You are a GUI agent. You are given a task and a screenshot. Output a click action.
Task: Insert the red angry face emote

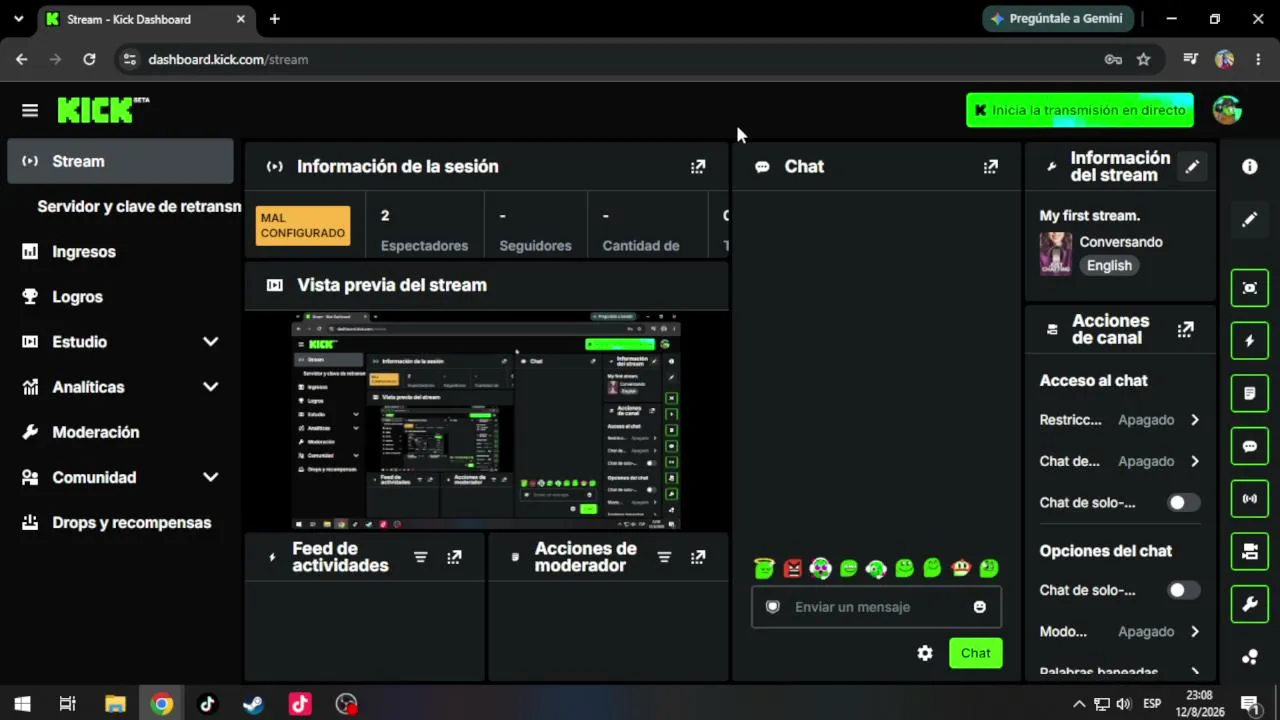793,568
